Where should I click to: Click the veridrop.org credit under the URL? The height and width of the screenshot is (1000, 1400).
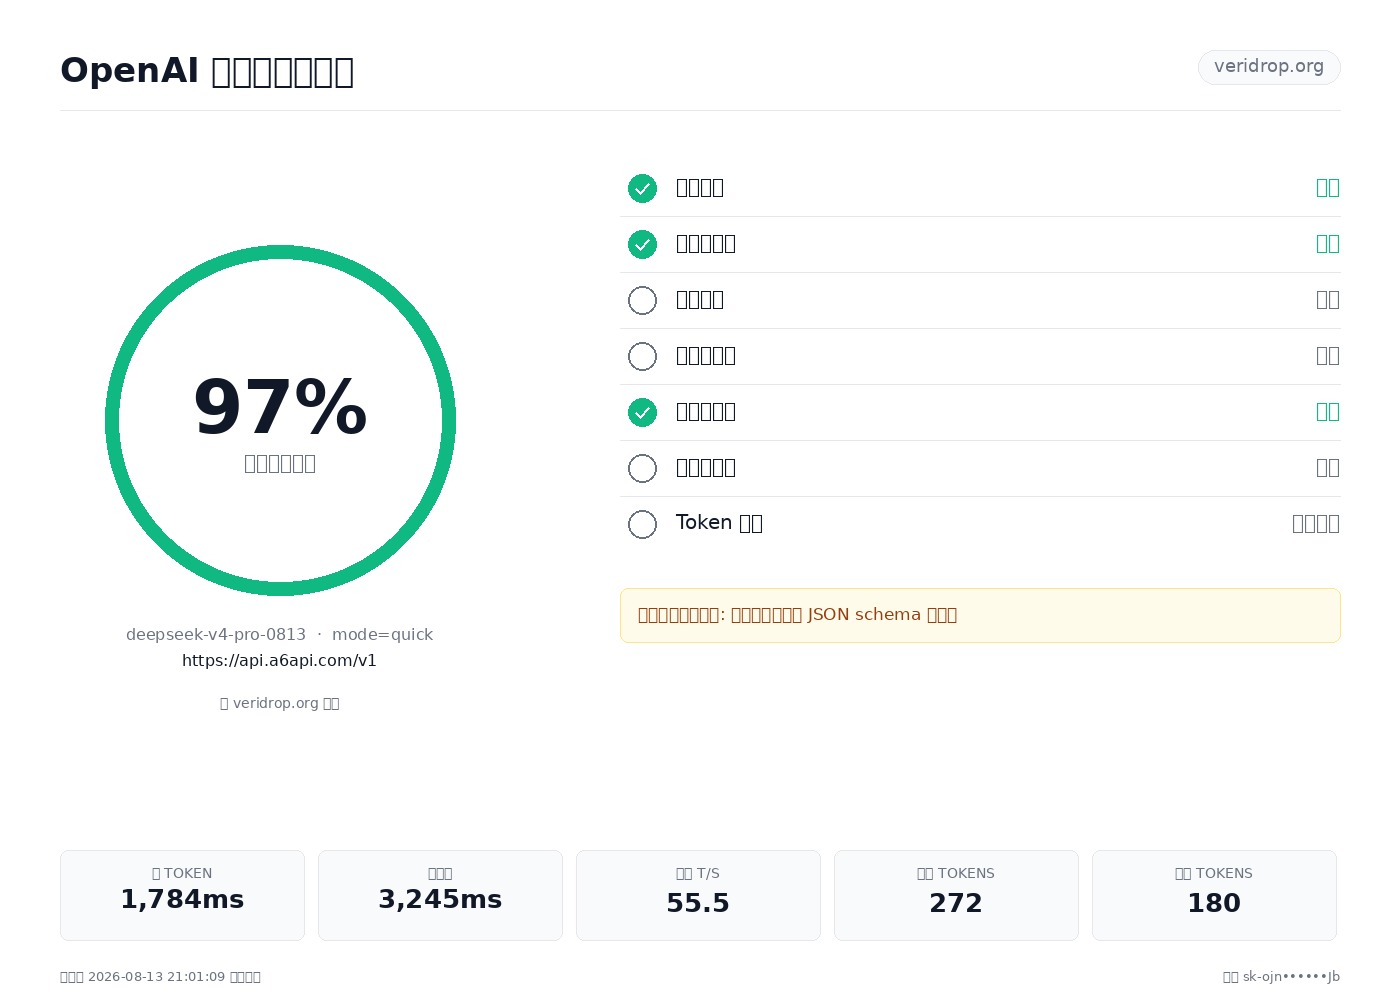280,703
